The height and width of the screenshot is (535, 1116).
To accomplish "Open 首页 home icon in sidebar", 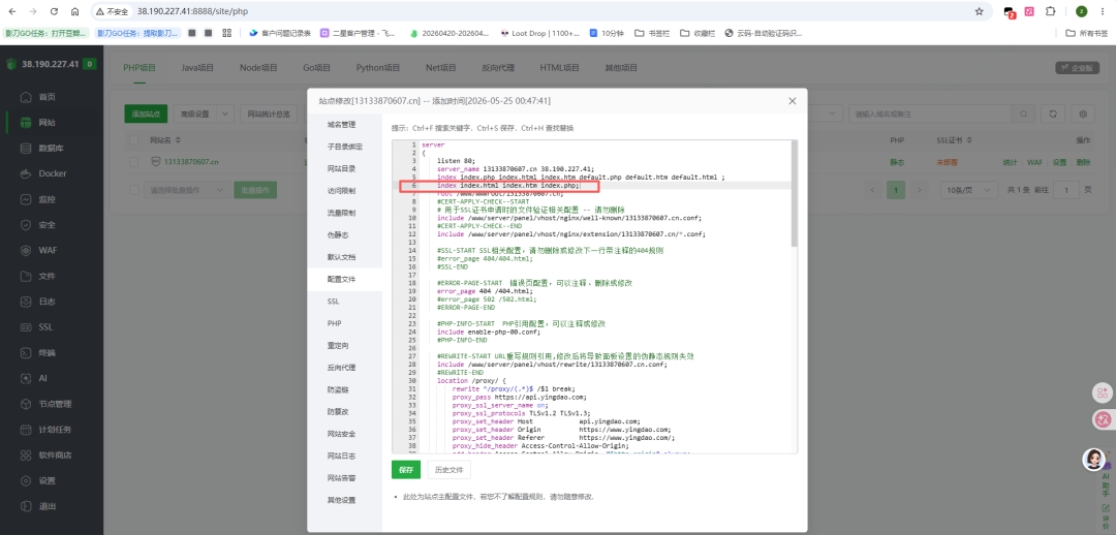I will pos(26,97).
